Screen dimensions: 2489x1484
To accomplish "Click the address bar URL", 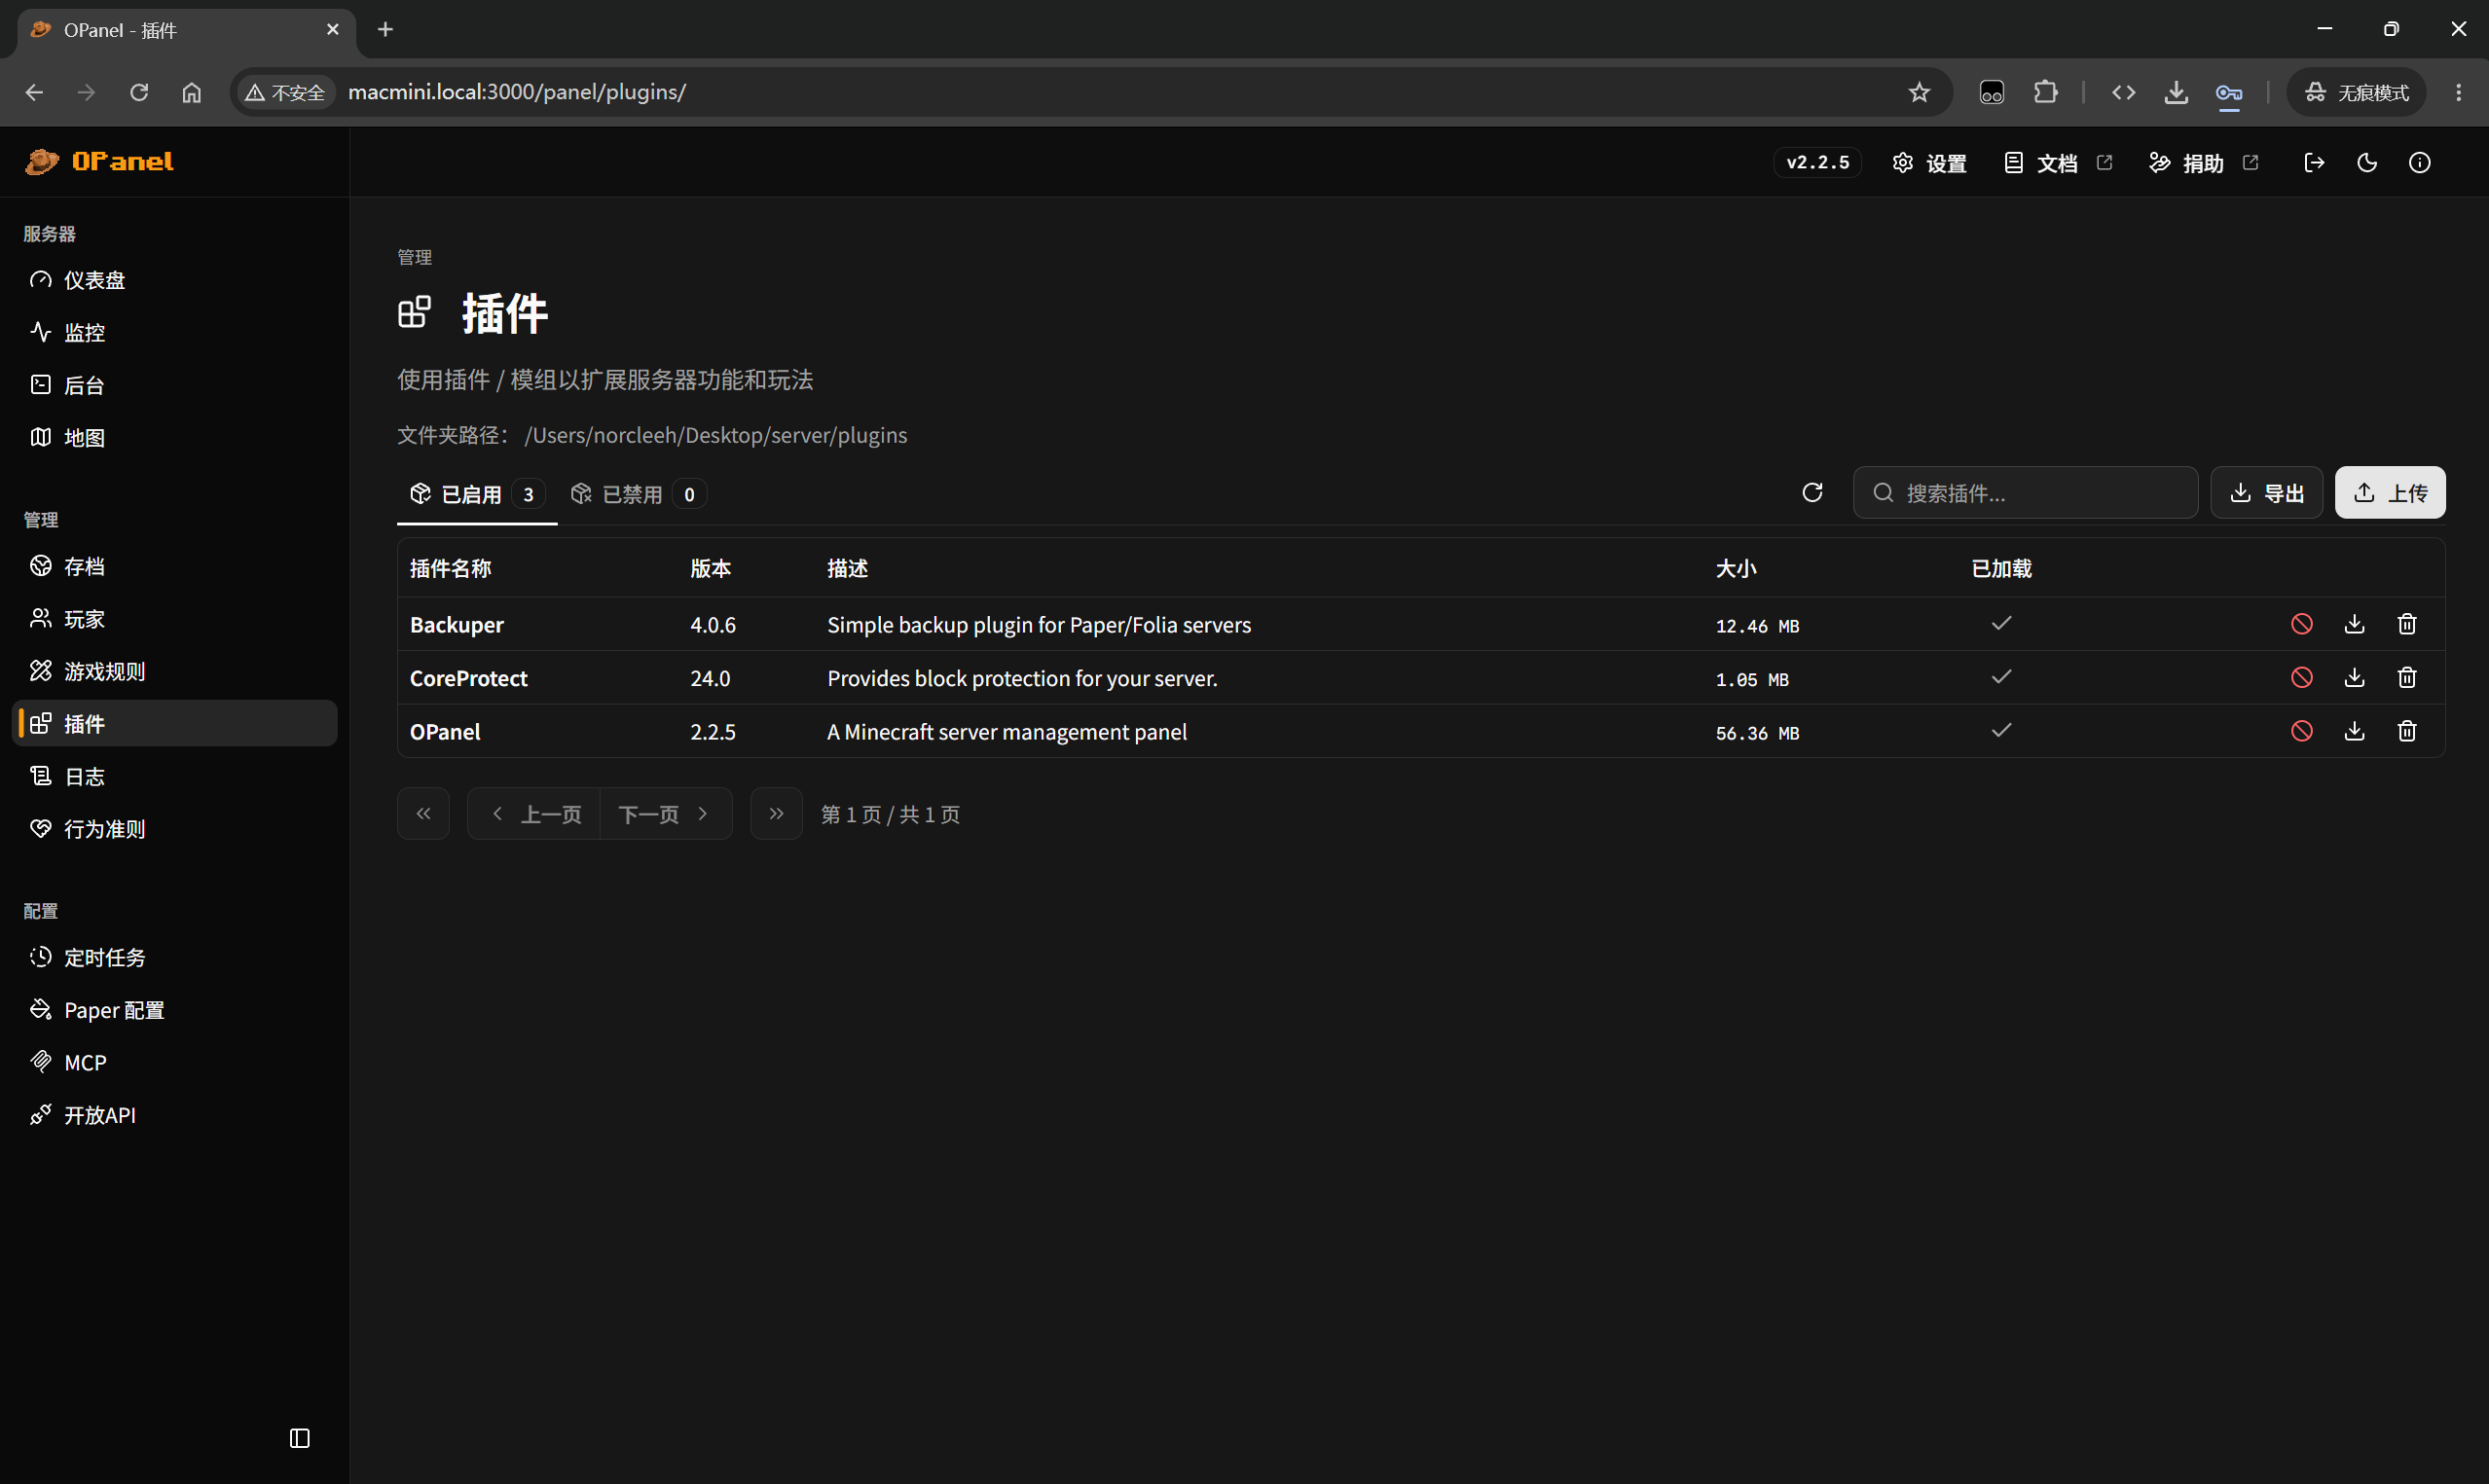I will [x=516, y=92].
